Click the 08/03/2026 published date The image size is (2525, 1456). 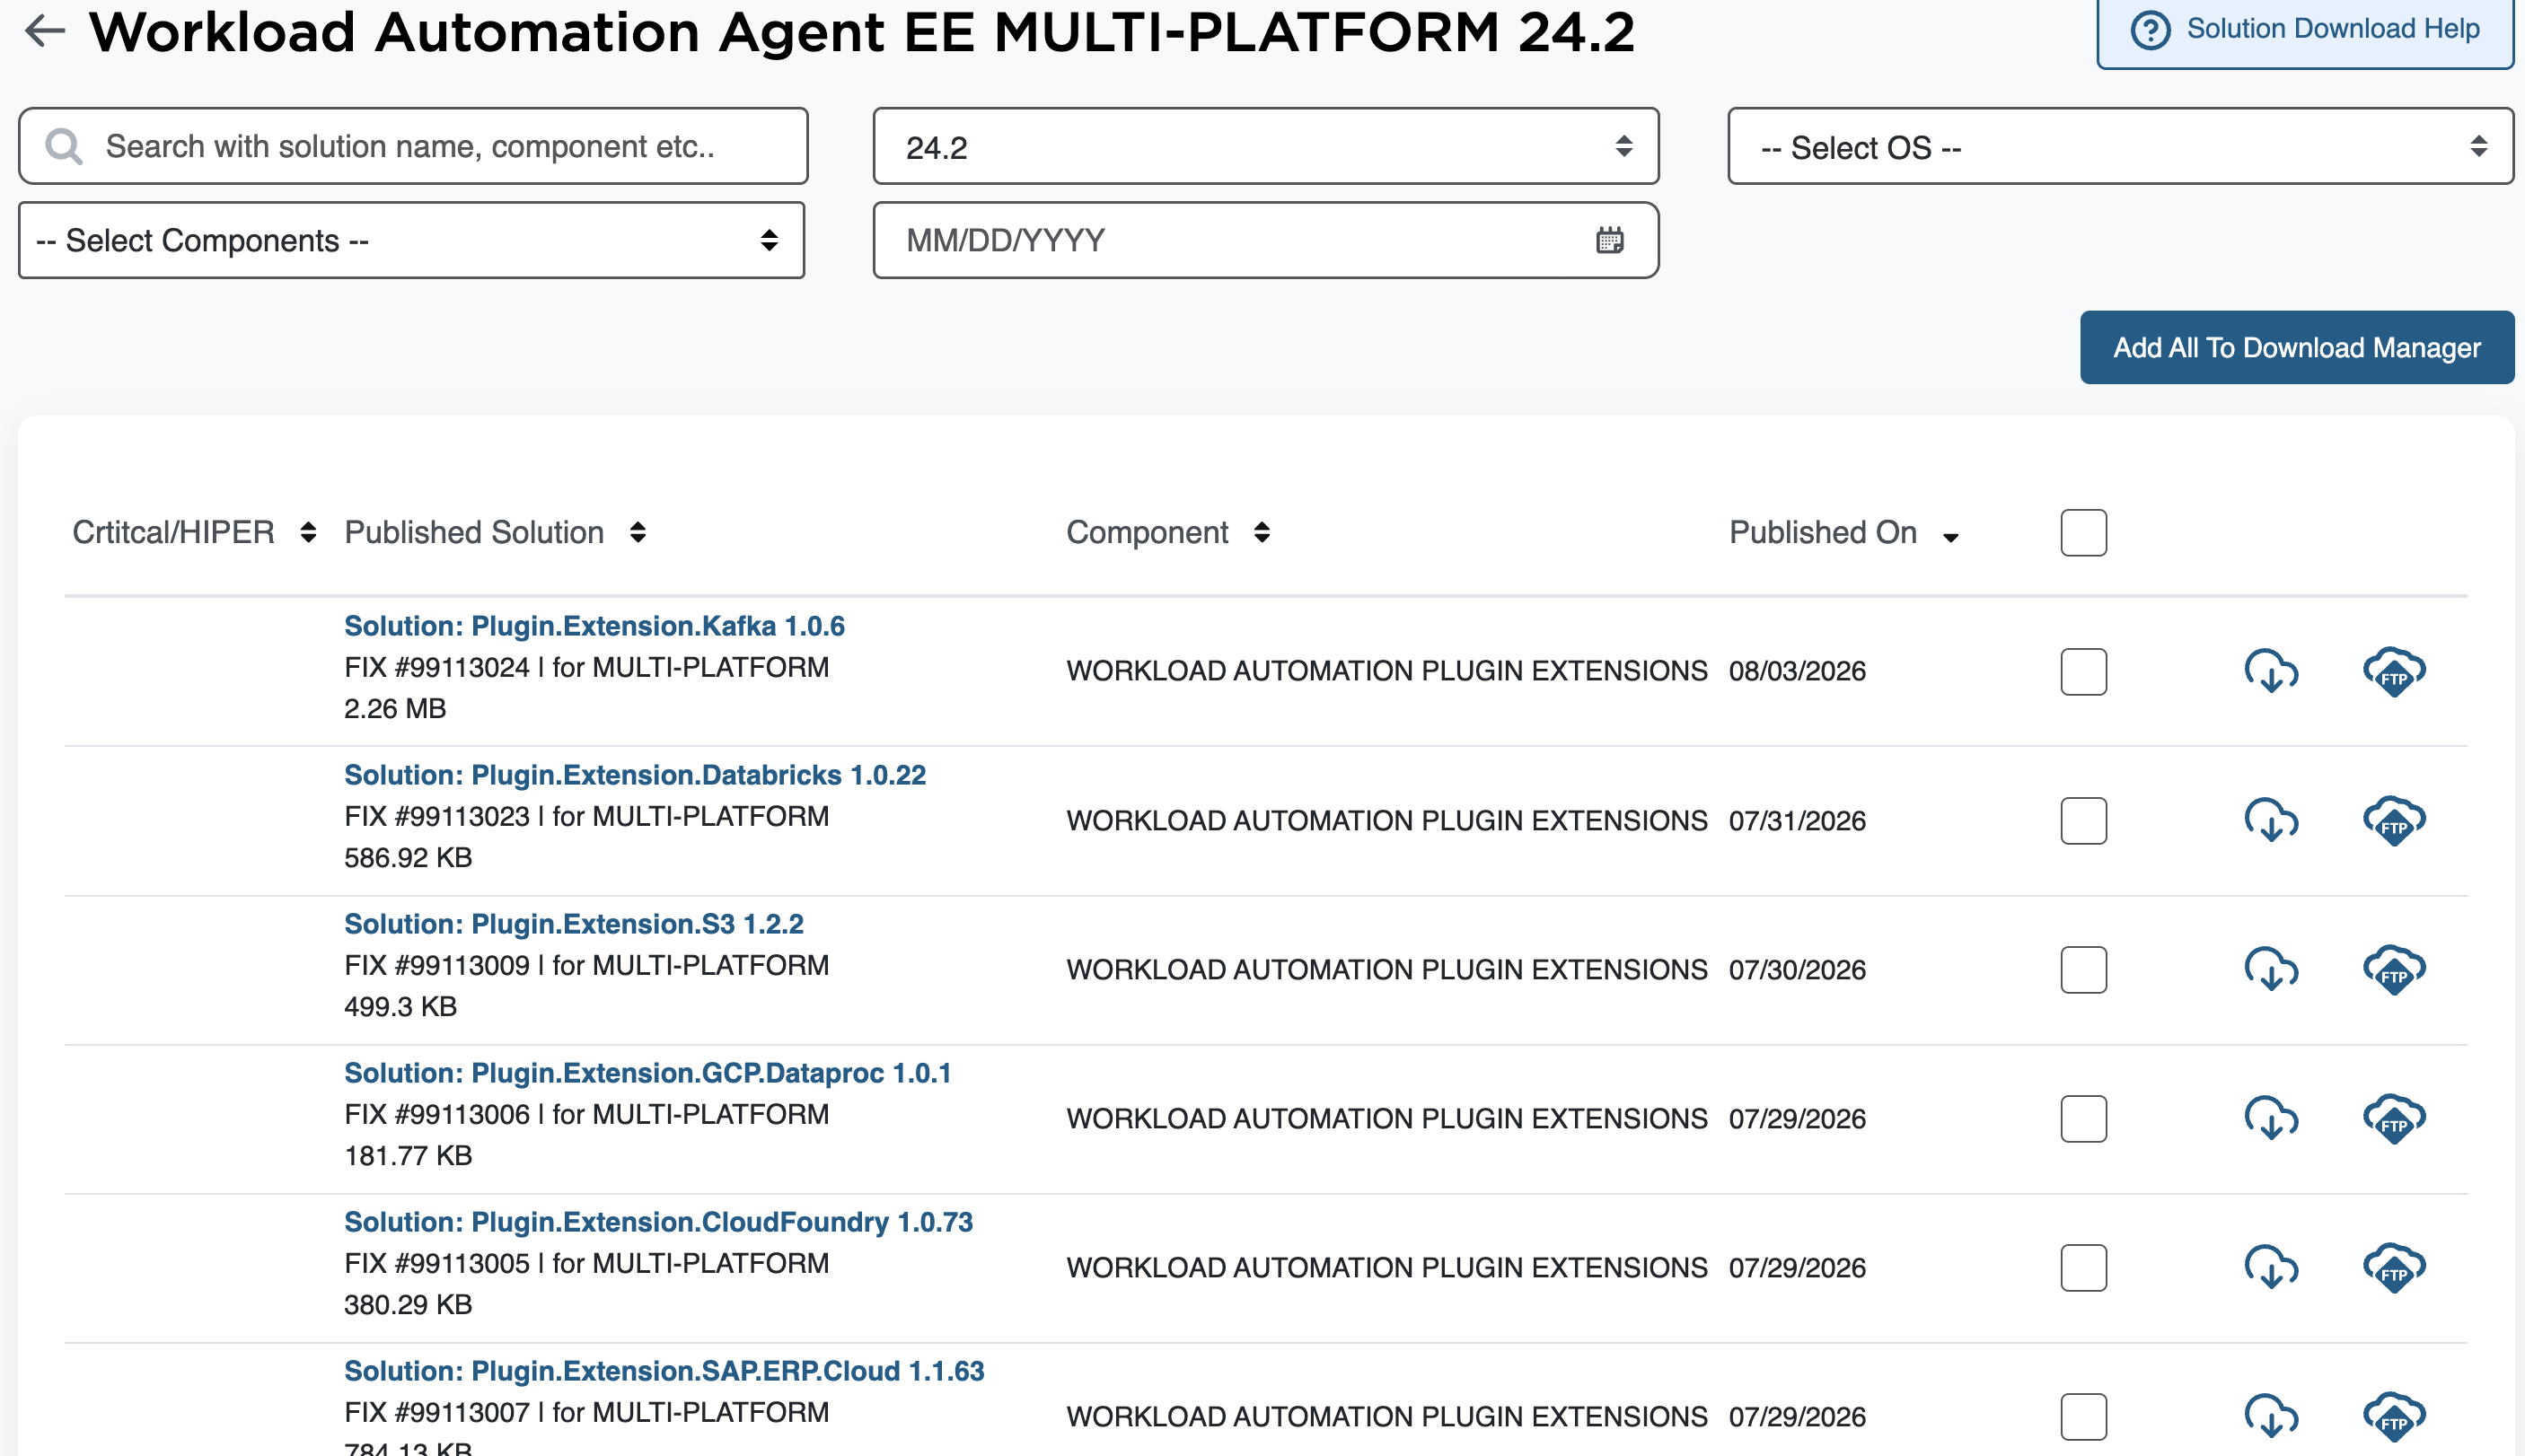(1797, 671)
